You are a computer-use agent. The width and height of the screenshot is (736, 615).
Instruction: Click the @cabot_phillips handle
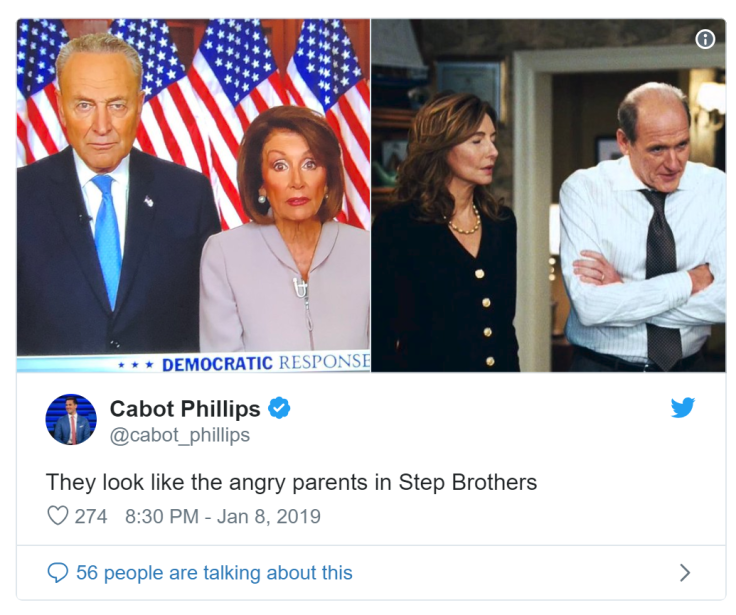[180, 435]
